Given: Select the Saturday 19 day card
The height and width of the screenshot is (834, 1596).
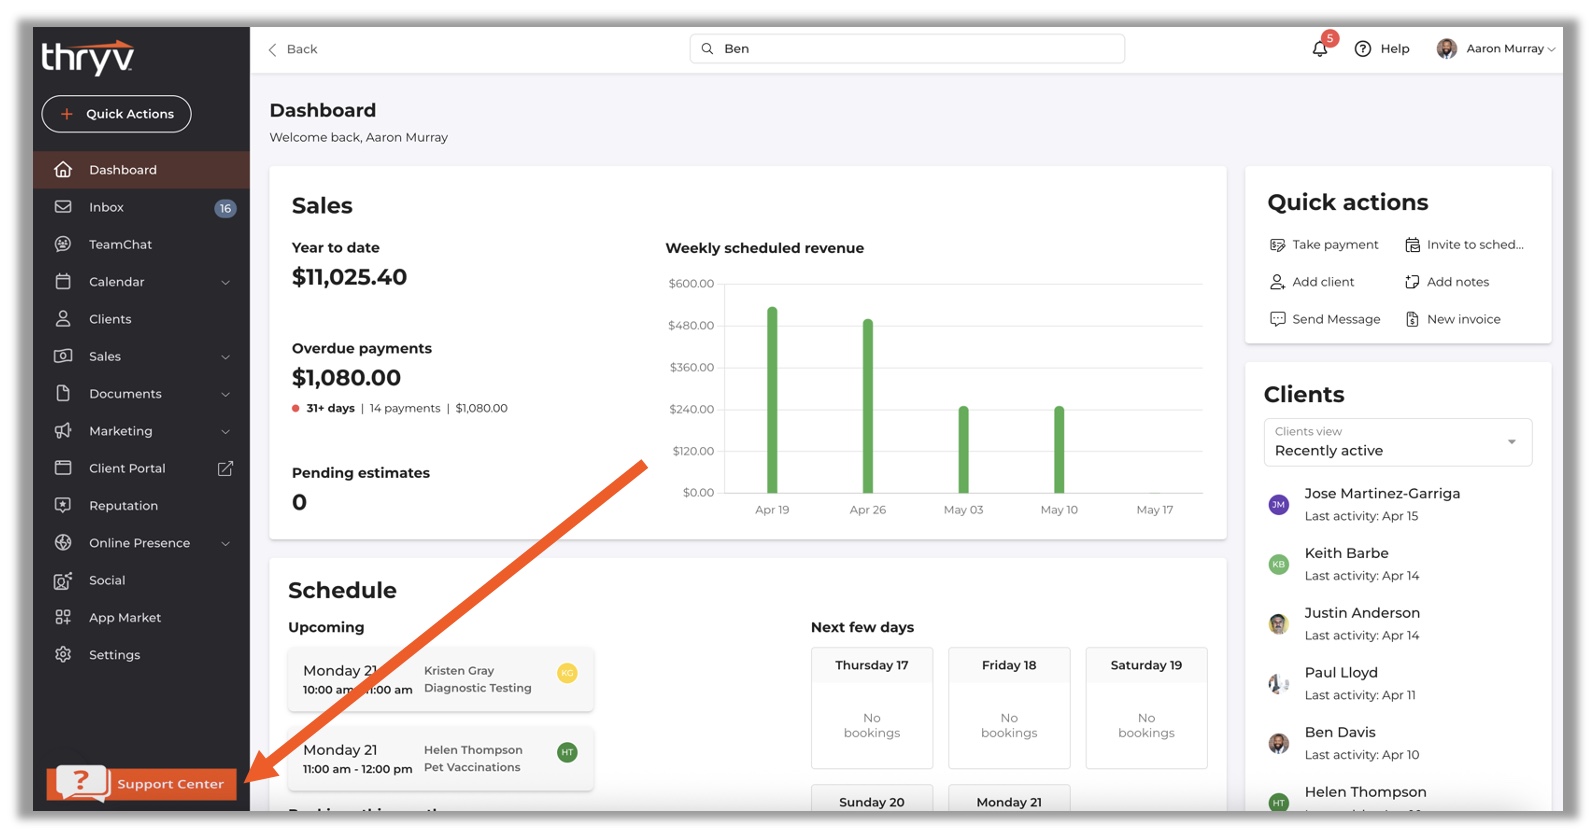Looking at the screenshot, I should (1146, 708).
